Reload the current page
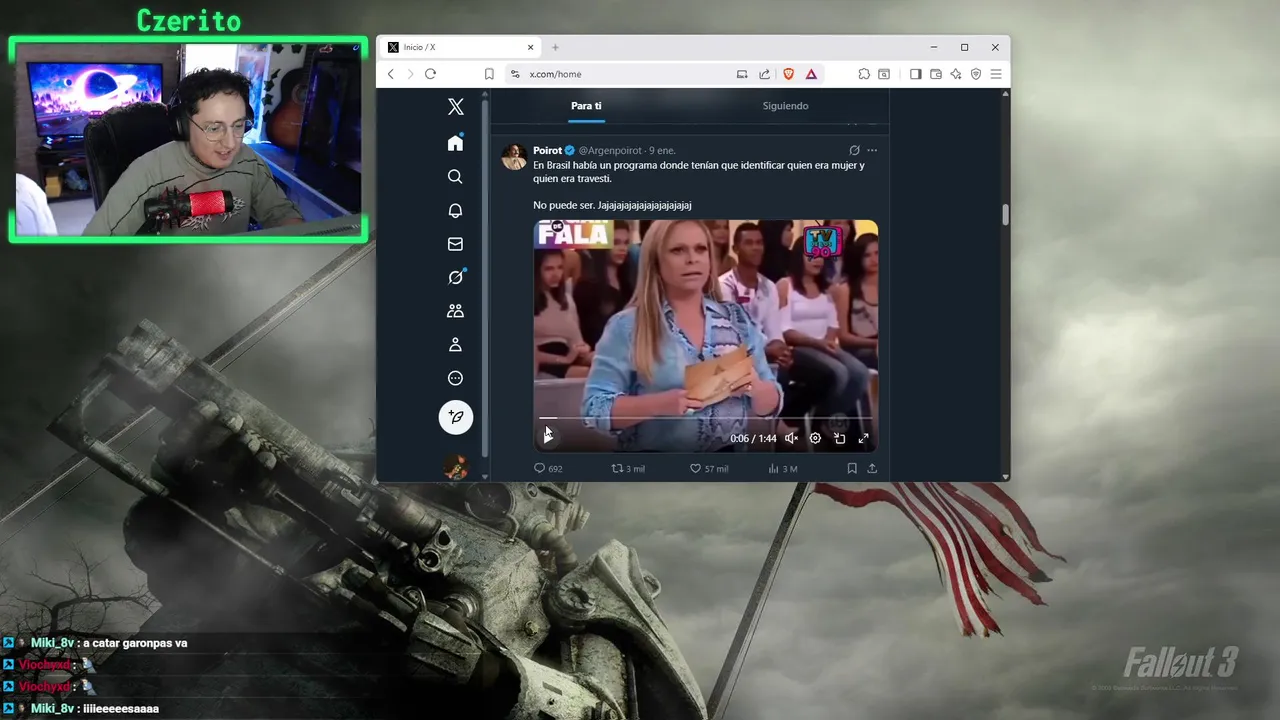Image resolution: width=1280 pixels, height=720 pixels. tap(430, 74)
